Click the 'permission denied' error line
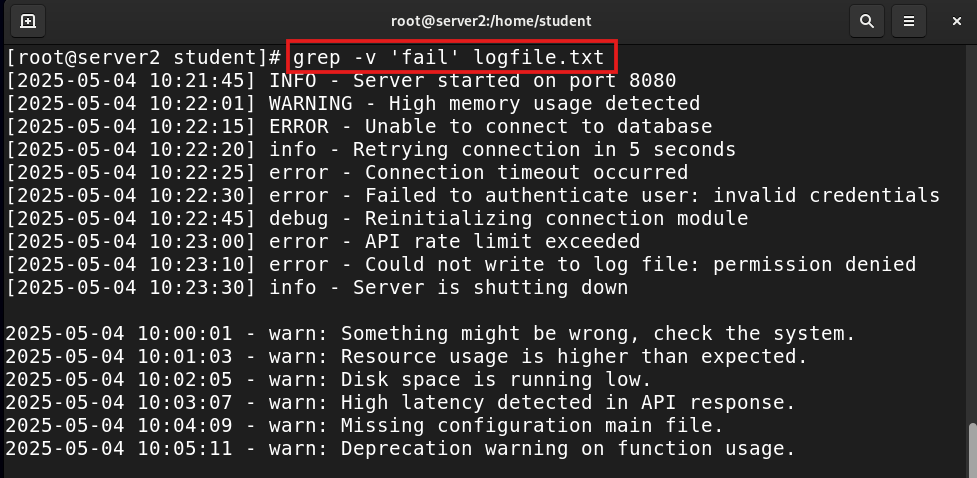Image resolution: width=977 pixels, height=478 pixels. 461,265
